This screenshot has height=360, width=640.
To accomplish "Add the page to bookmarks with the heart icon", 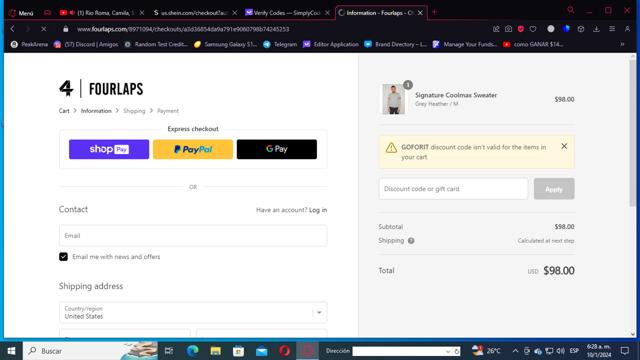I will point(533,29).
